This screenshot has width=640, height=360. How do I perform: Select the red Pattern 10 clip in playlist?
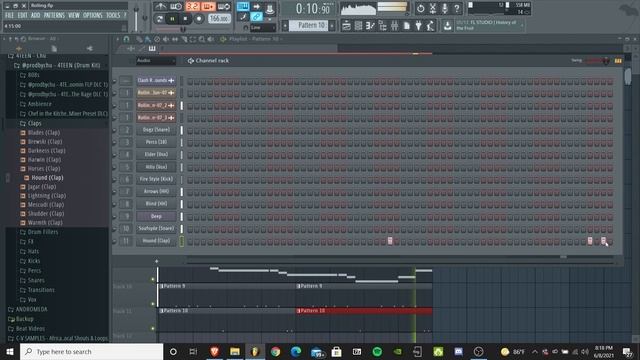coord(364,311)
